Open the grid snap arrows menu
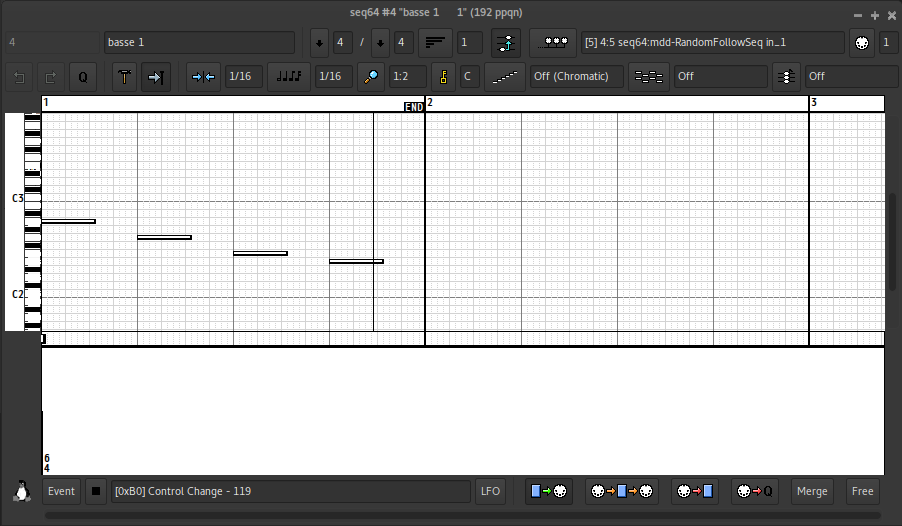This screenshot has width=902, height=526. (x=203, y=77)
